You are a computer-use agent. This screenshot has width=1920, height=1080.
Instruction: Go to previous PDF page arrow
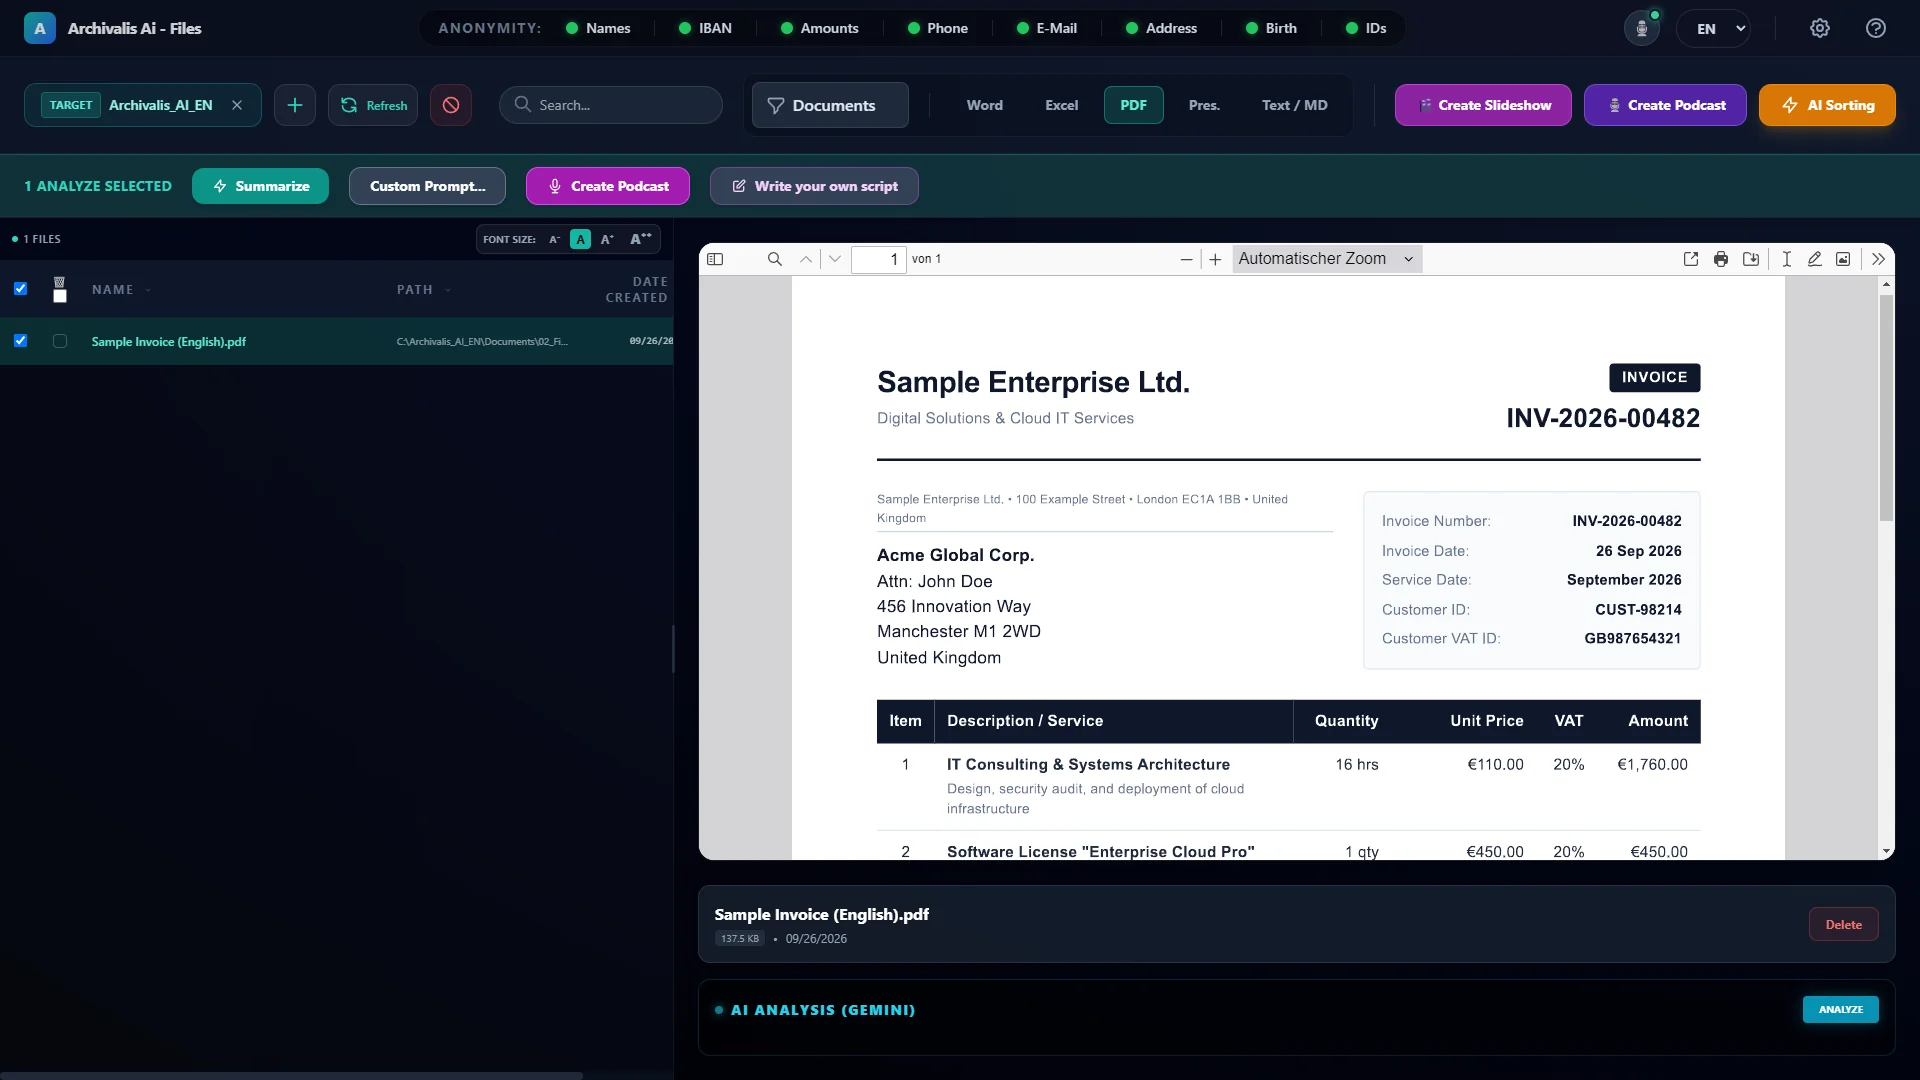coord(806,259)
